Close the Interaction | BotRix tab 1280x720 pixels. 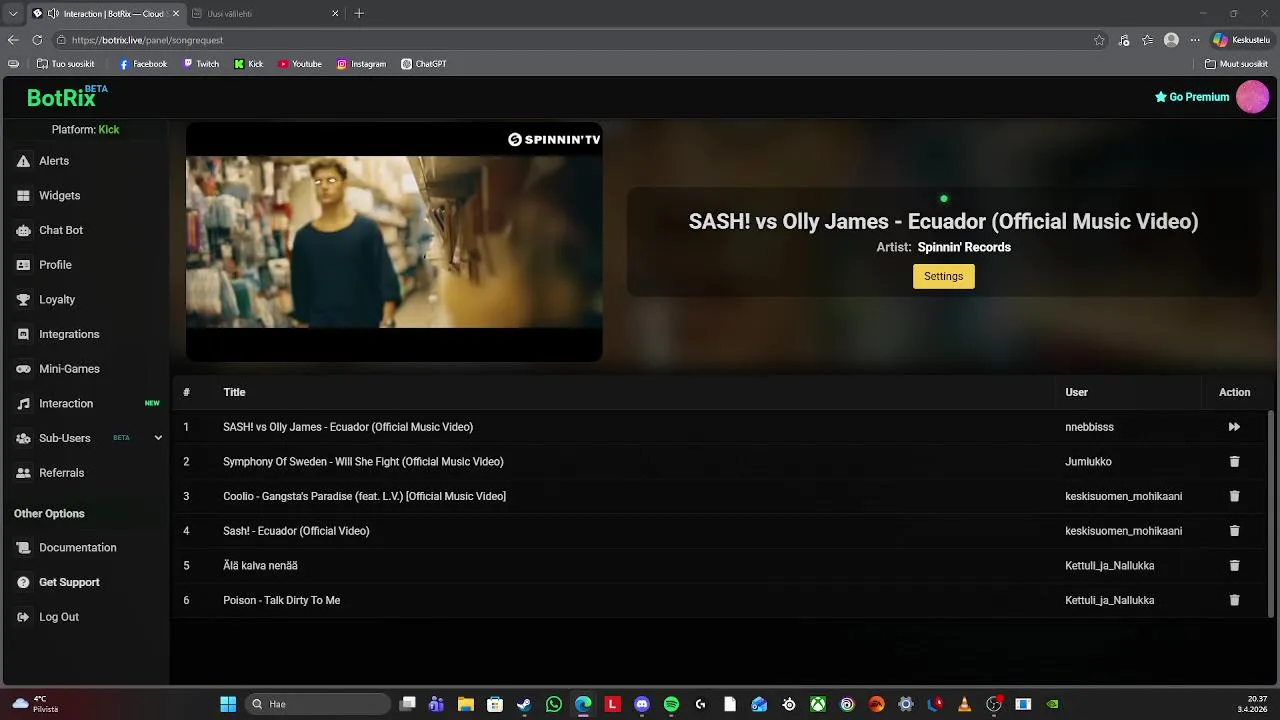point(175,14)
